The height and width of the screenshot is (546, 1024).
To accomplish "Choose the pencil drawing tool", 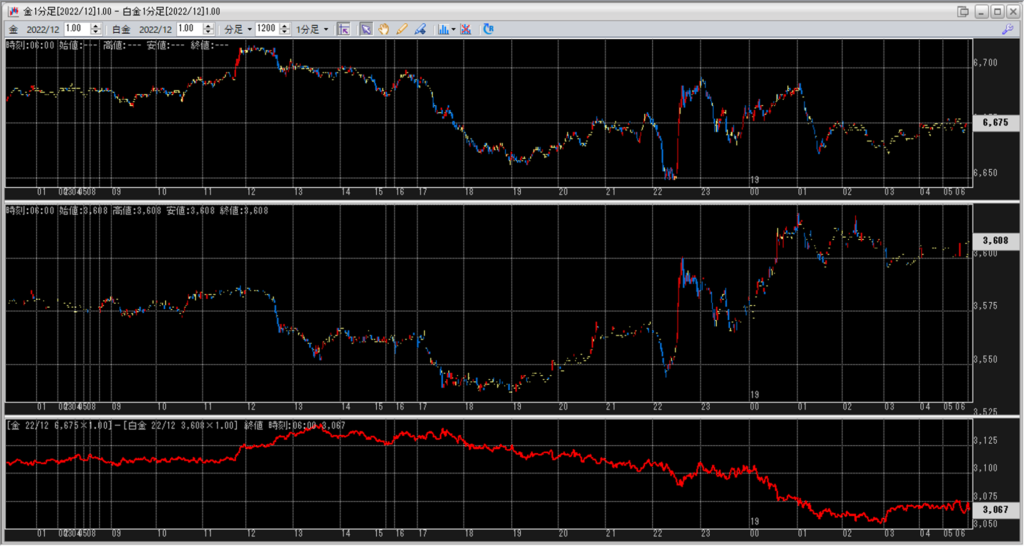I will pos(402,29).
